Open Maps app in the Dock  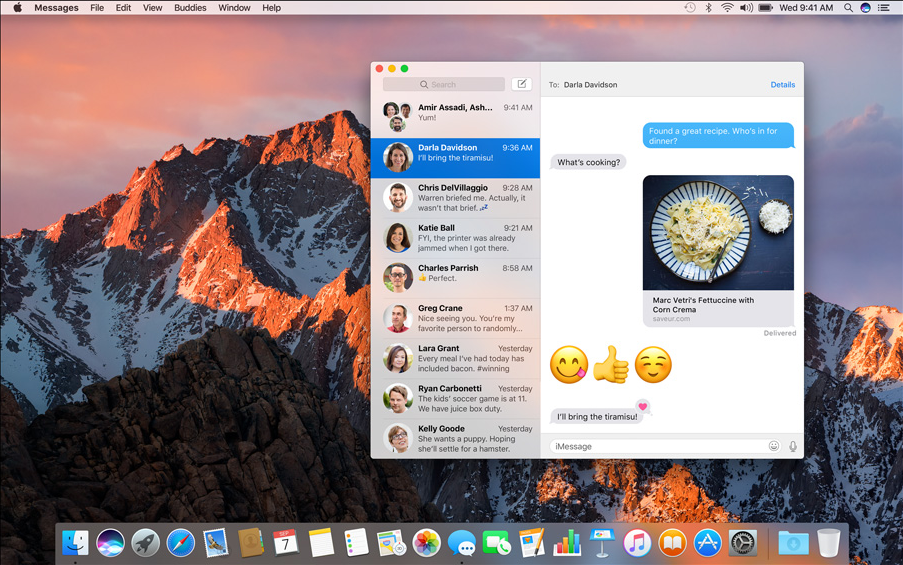[391, 542]
